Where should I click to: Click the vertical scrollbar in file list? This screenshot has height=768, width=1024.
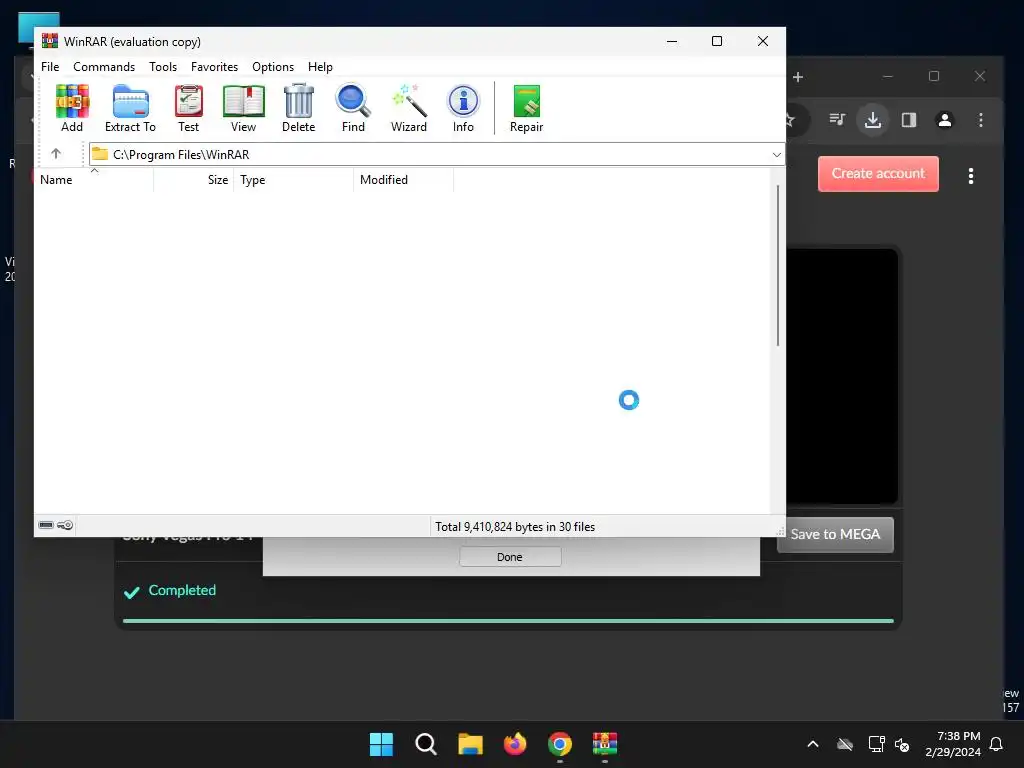click(777, 265)
